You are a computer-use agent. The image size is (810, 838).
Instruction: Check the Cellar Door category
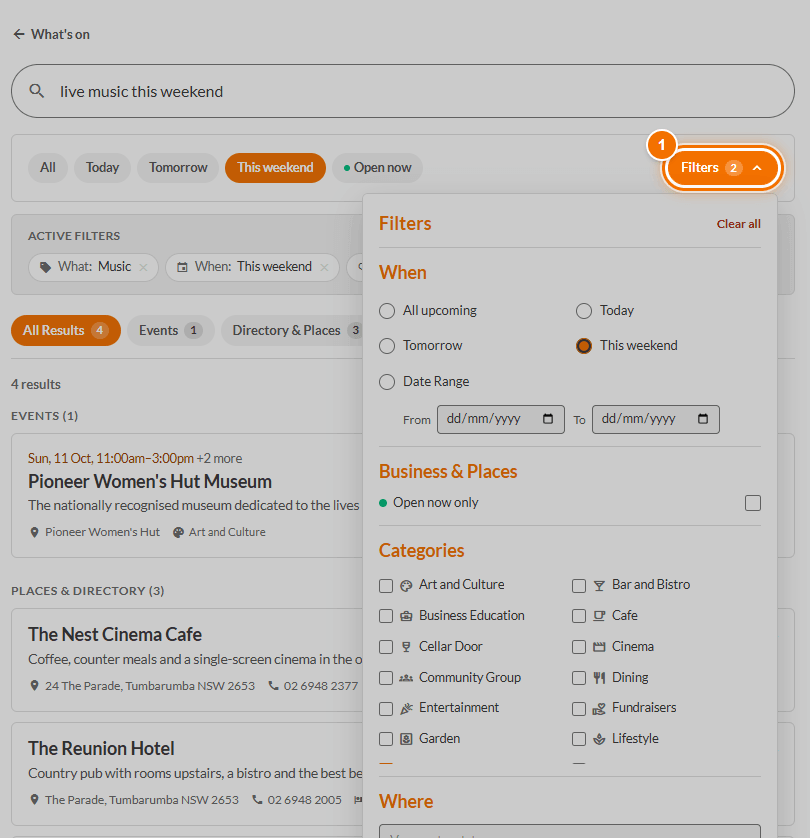pos(386,647)
